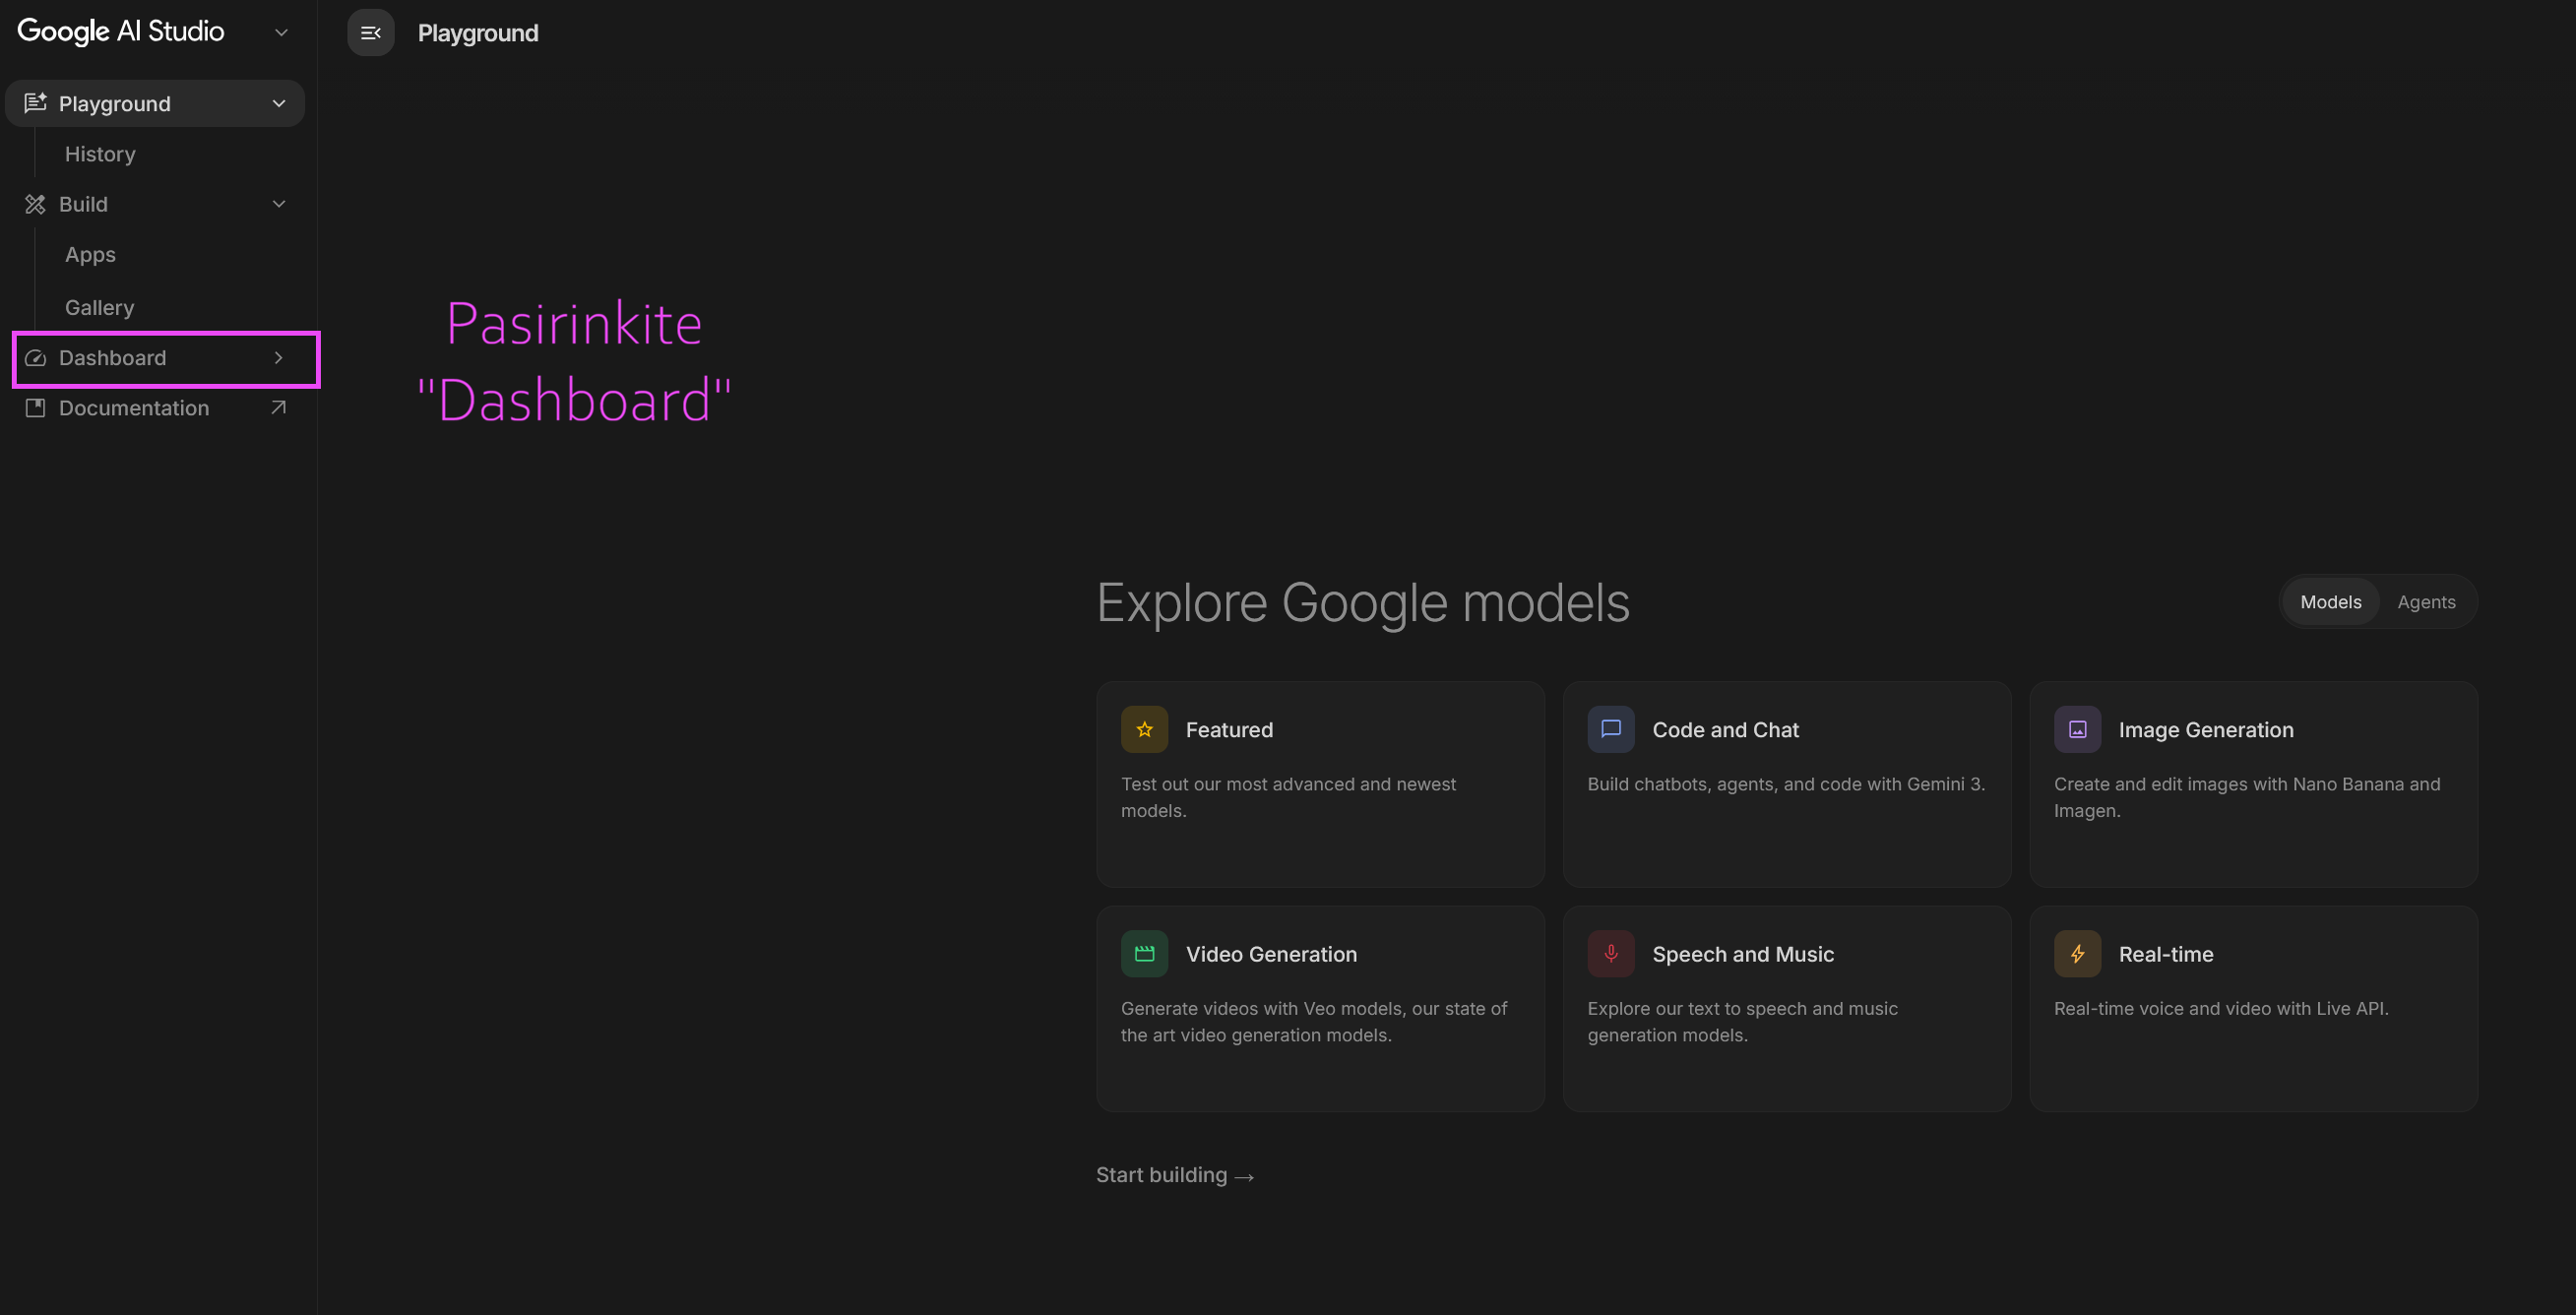Select the Dashboard sidebar item
This screenshot has width=2576, height=1315.
point(155,358)
